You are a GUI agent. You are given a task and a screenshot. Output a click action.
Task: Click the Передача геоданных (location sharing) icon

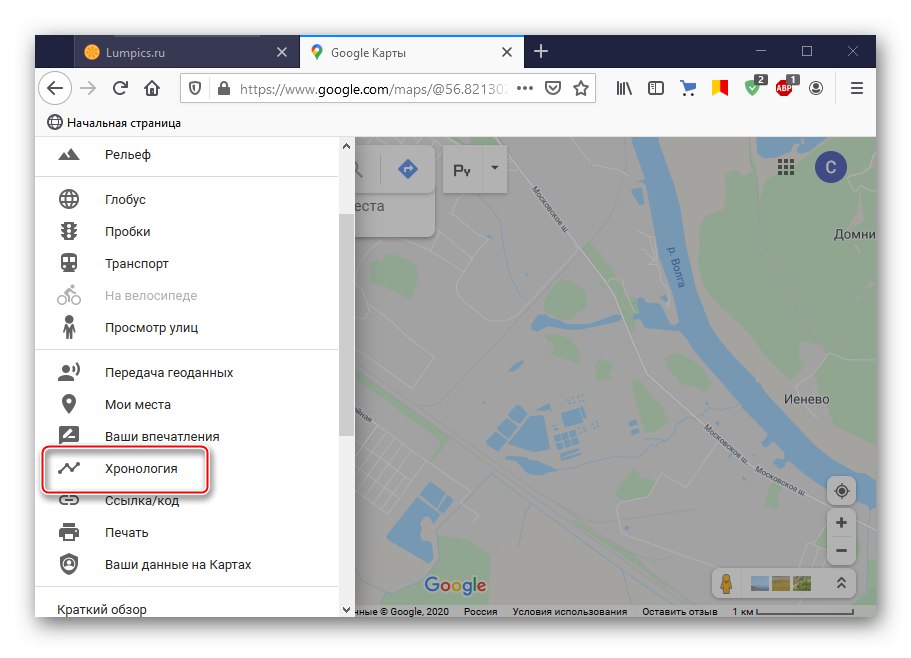pos(70,371)
